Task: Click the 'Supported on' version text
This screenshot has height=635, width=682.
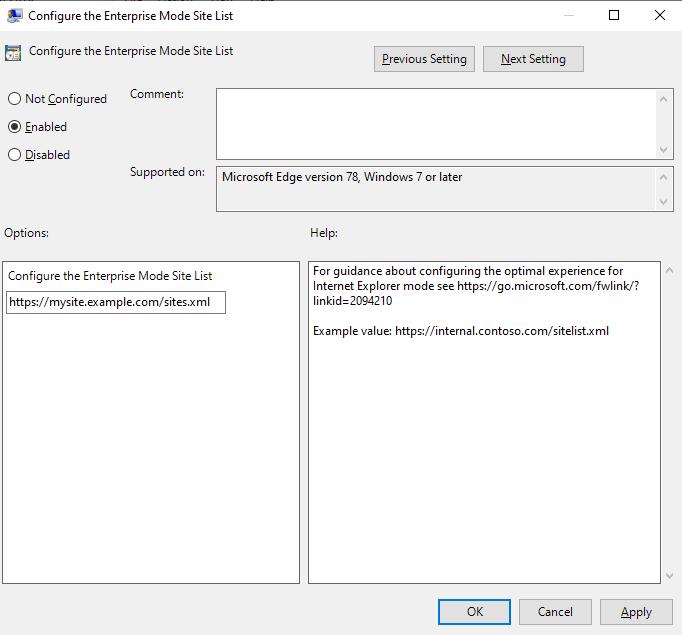Action: coord(342,177)
